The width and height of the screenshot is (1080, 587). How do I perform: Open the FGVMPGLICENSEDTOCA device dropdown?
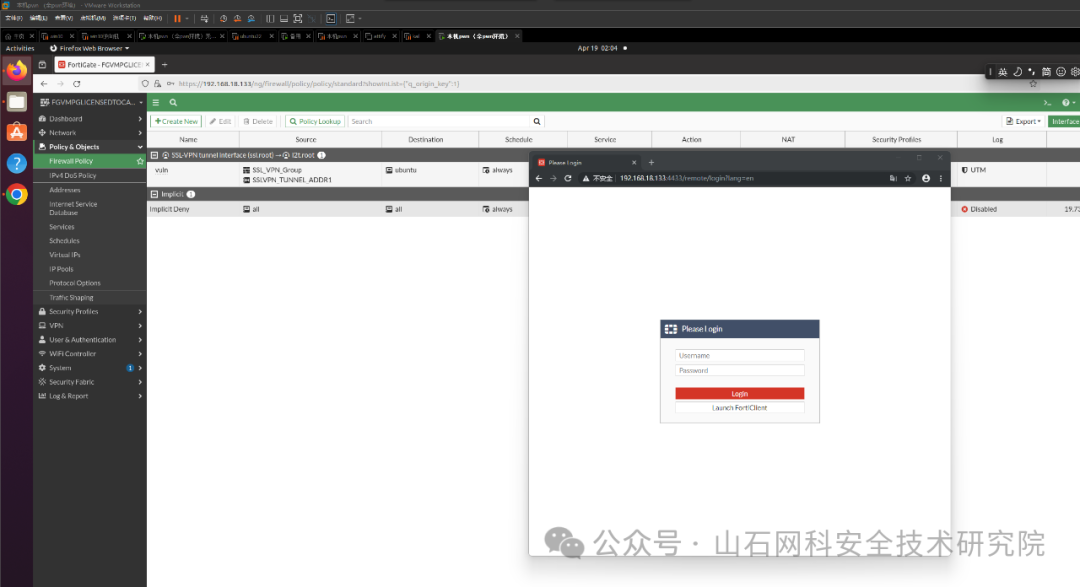[x=90, y=102]
